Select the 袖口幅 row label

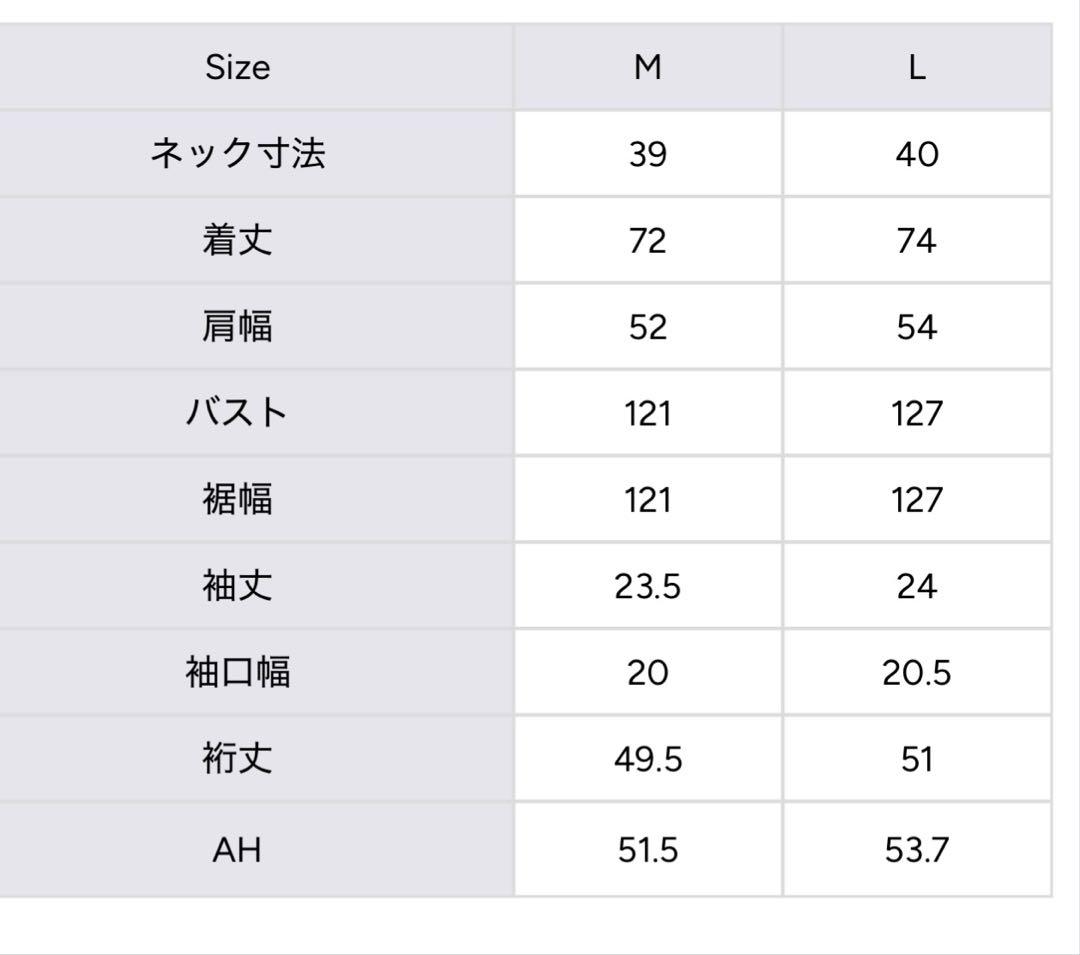(238, 672)
